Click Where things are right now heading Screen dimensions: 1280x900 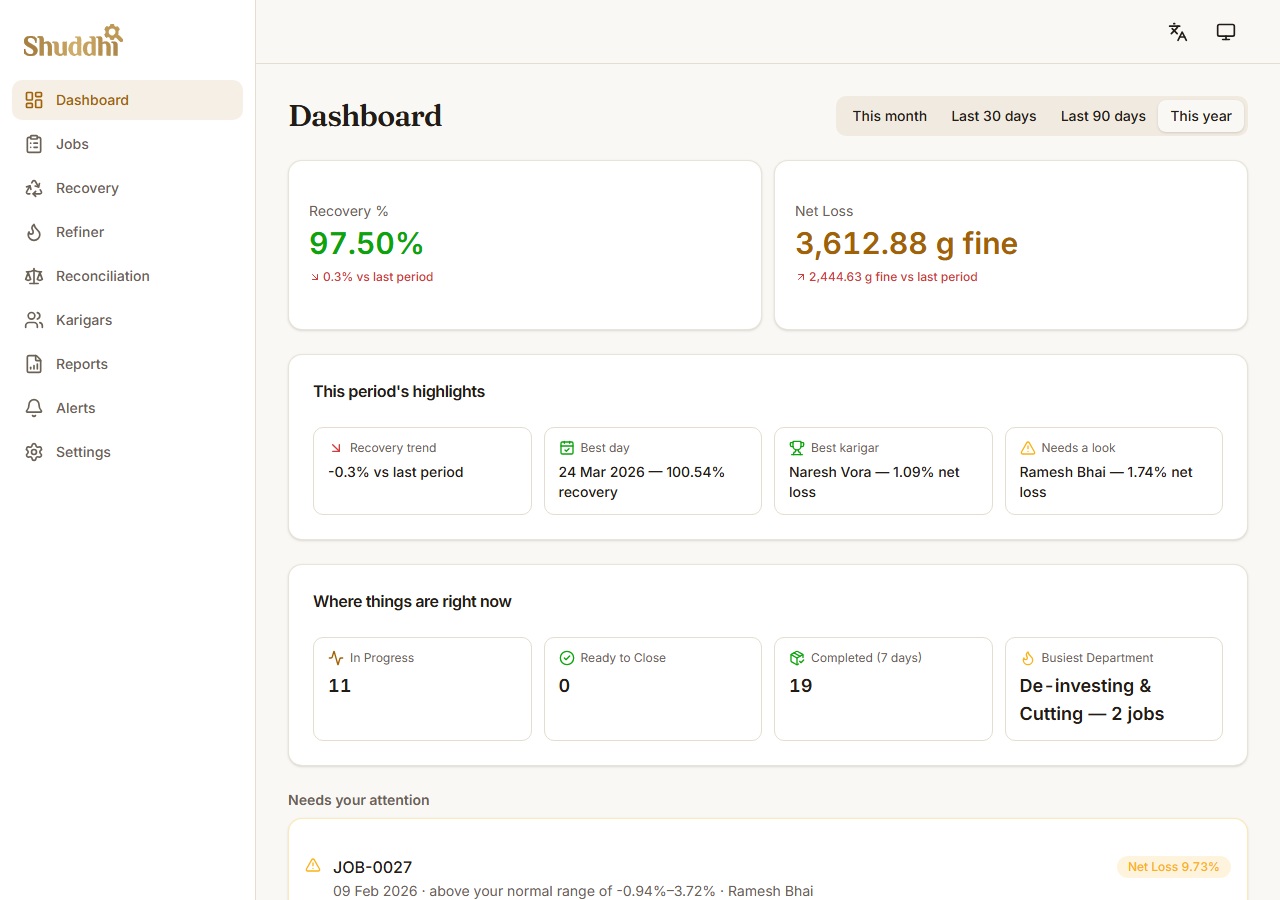(412, 602)
